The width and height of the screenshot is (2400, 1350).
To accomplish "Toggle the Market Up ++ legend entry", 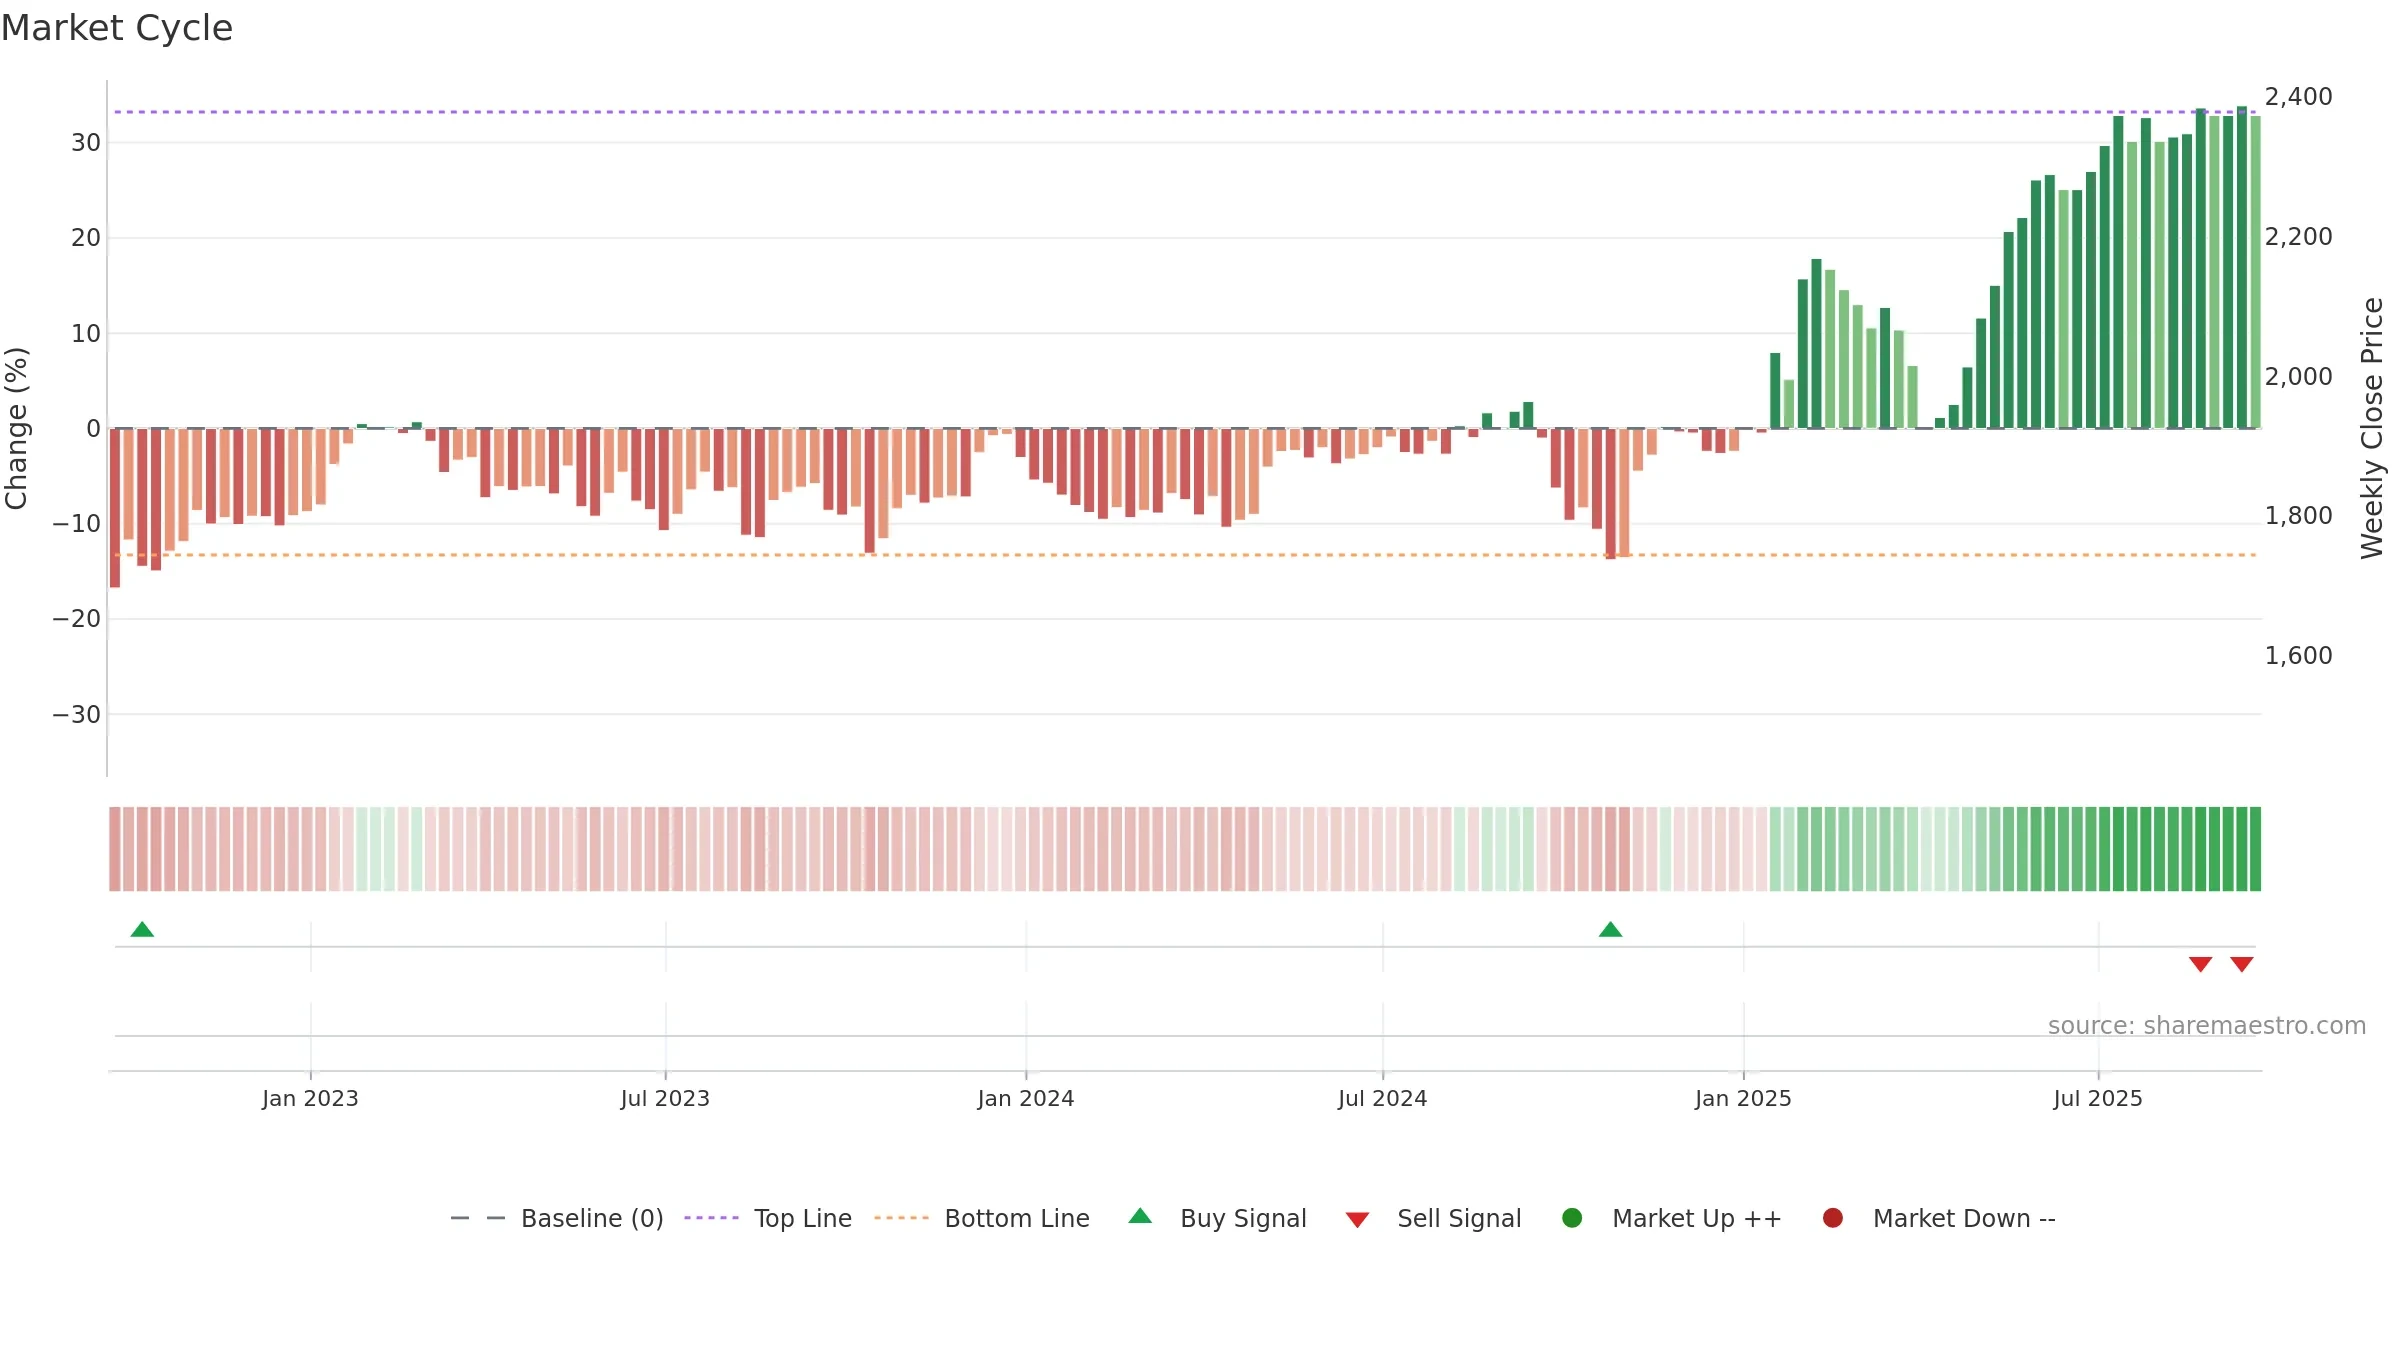I will (x=1672, y=1218).
